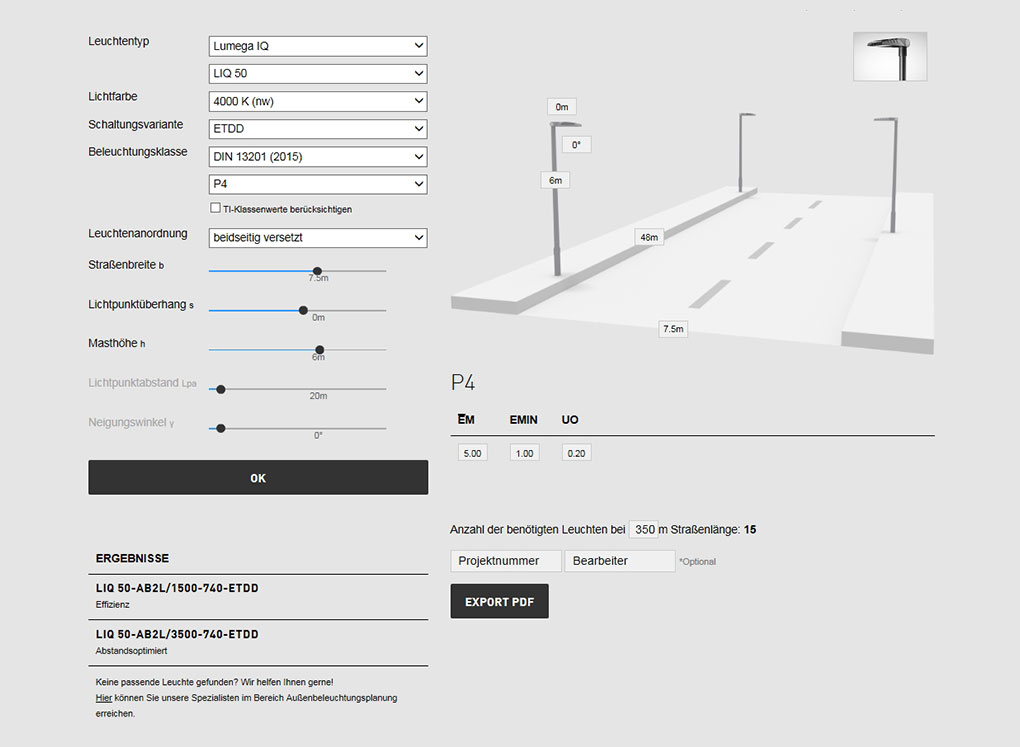Open the P4 lighting class dropdown
1020x747 pixels.
[x=318, y=184]
